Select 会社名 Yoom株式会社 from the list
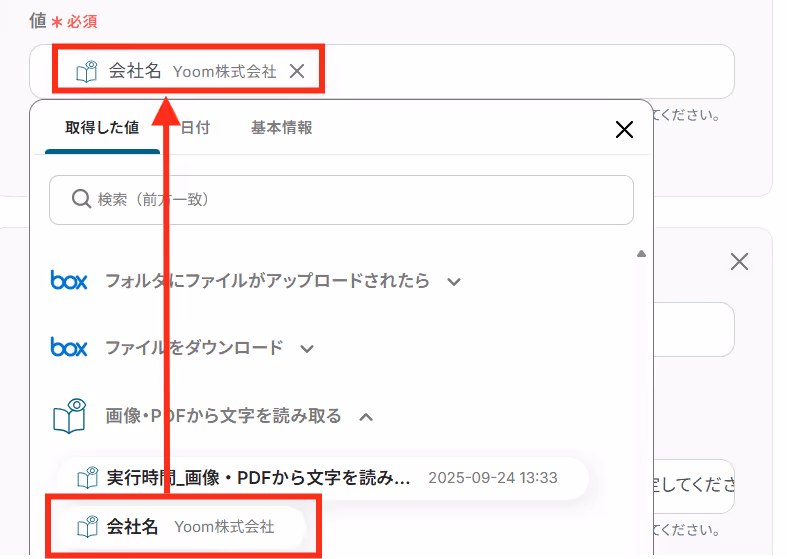The width and height of the screenshot is (787, 559). coord(182,527)
